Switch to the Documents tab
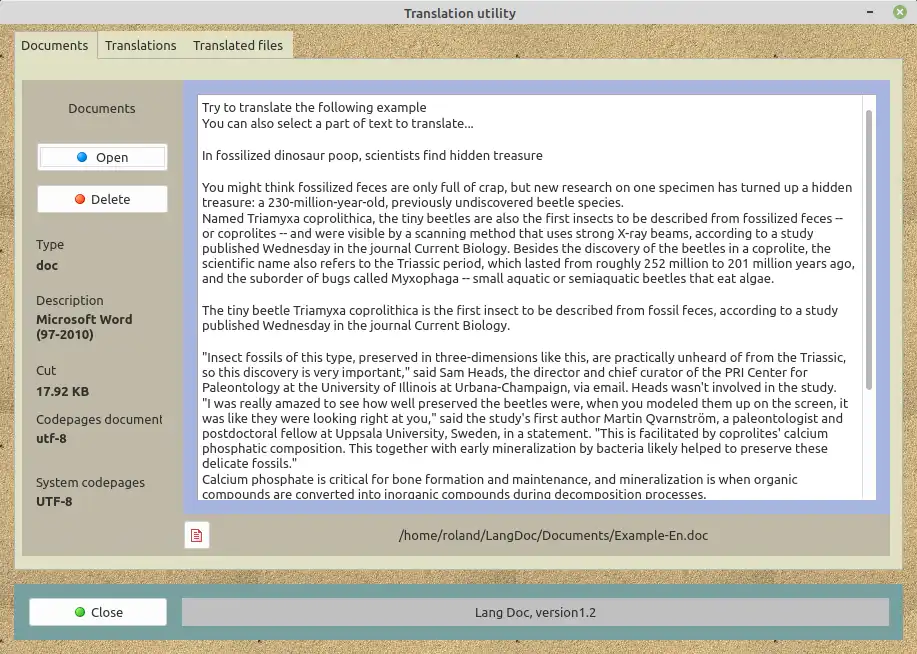The image size is (917, 654). [54, 46]
